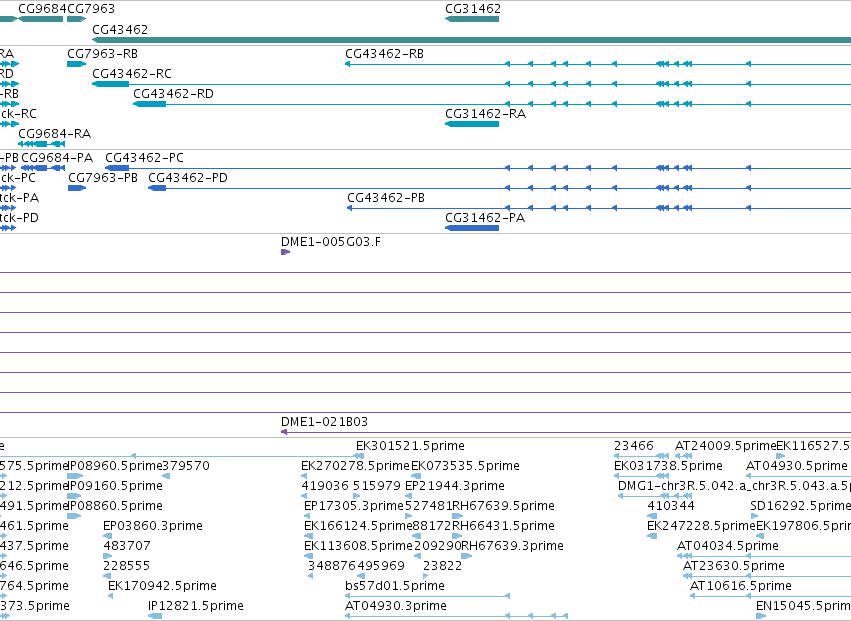Screen dimensions: 851x621
Task: Select the 410344 feature label
Action: [671, 506]
